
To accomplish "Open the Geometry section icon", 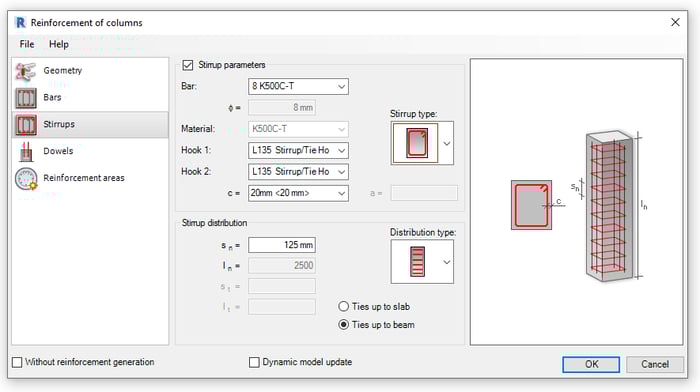I will [x=25, y=71].
